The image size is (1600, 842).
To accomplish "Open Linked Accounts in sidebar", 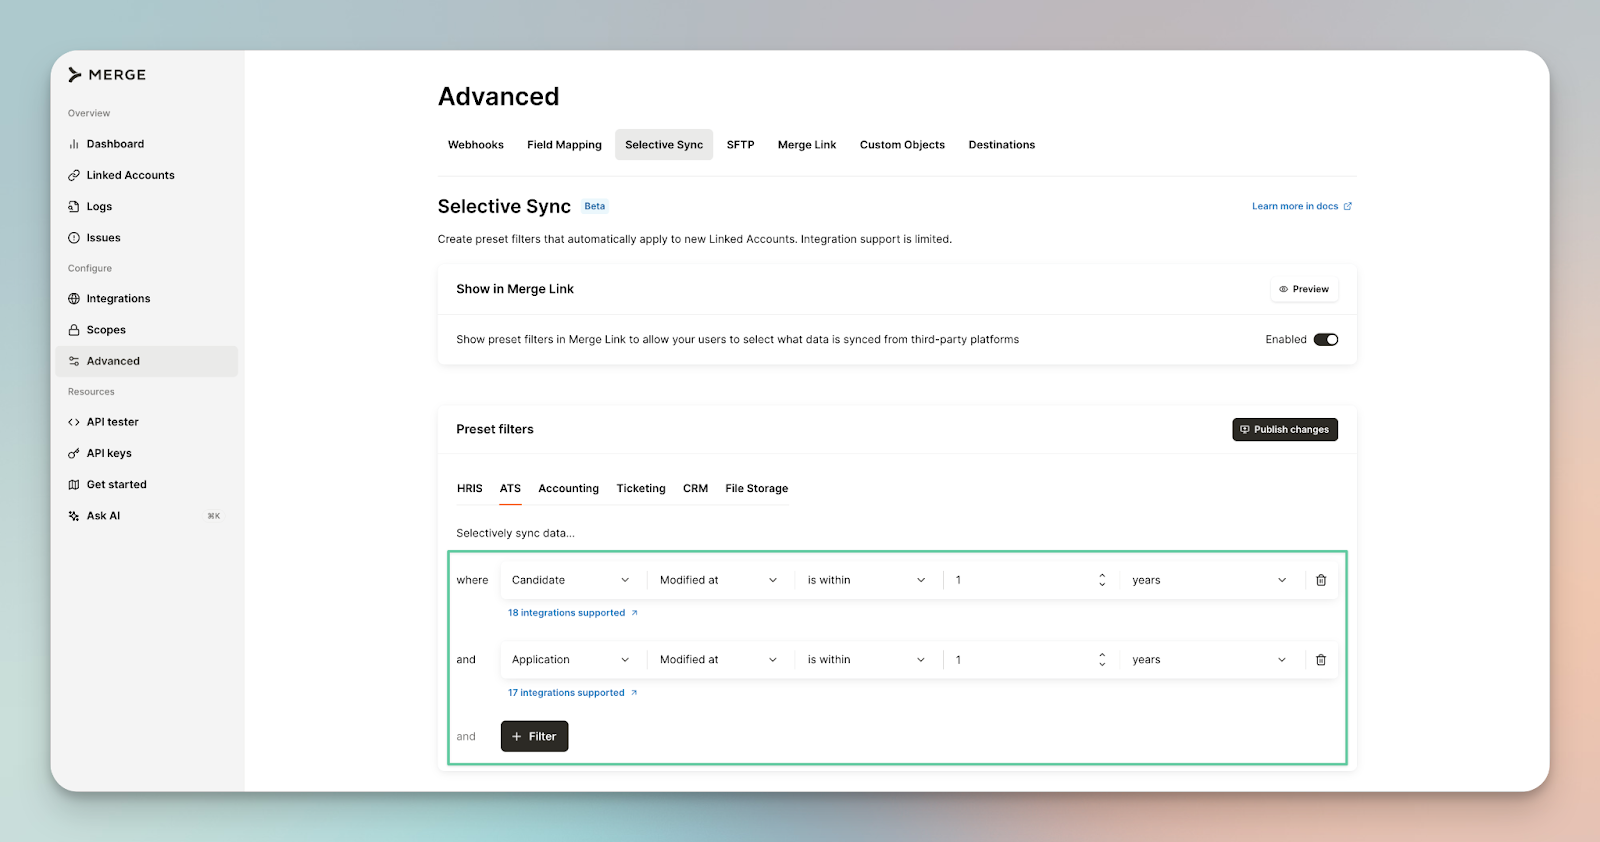I will click(x=147, y=175).
